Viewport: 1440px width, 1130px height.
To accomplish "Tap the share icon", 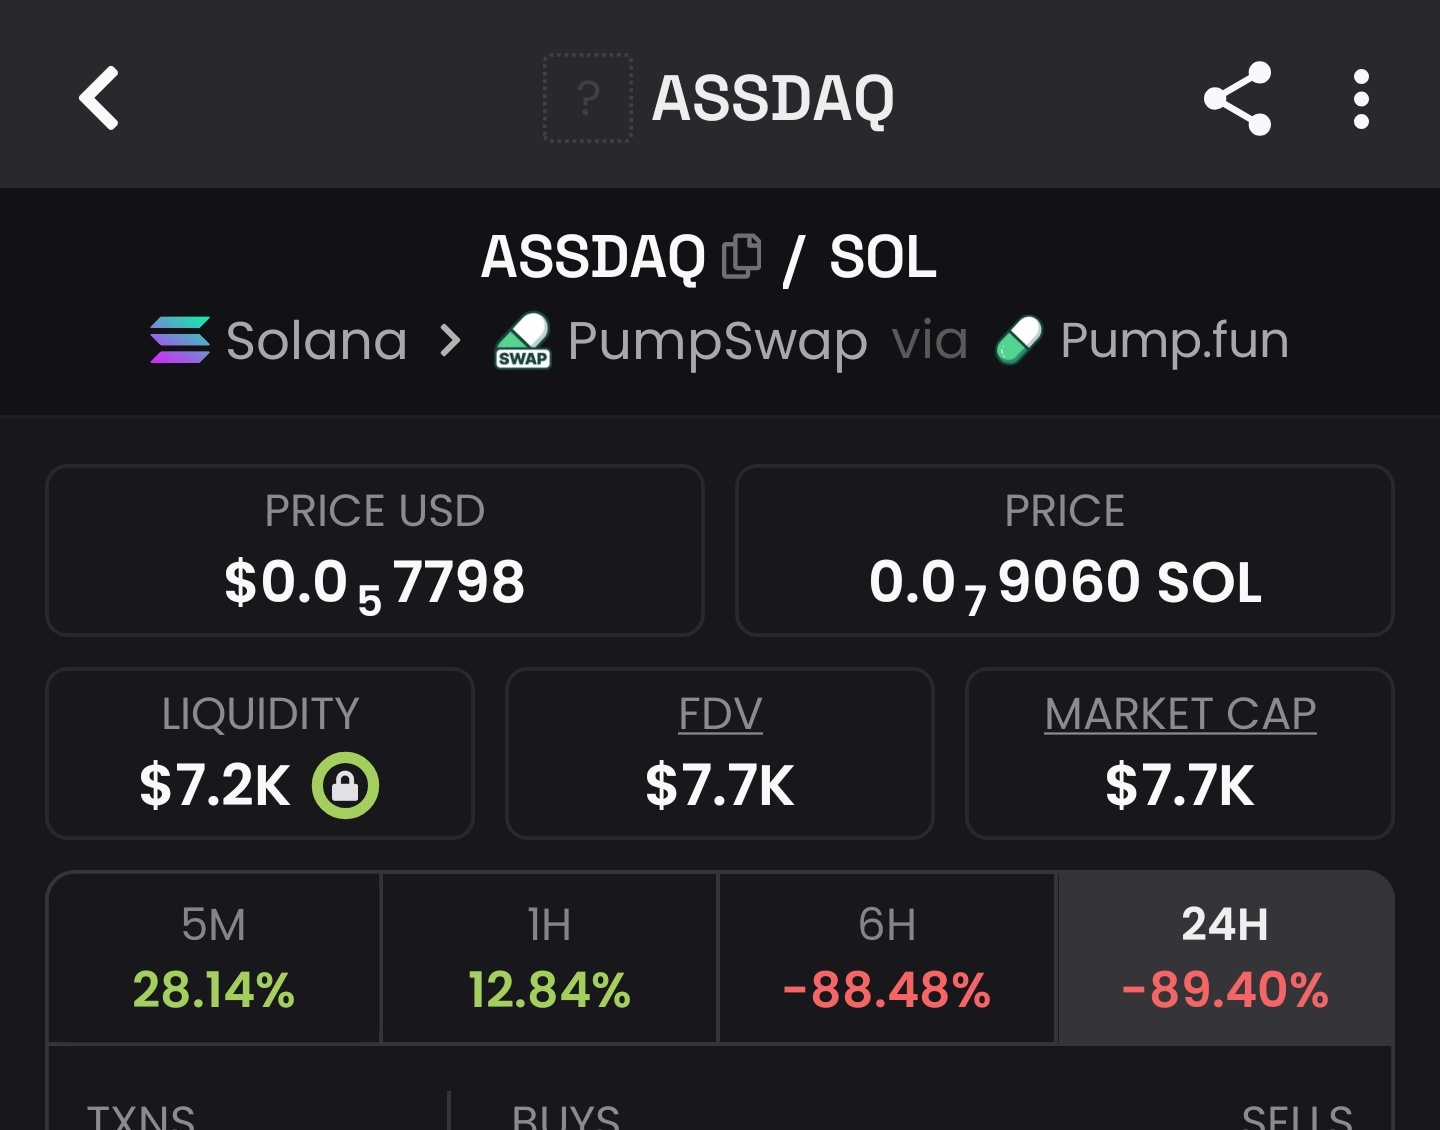I will (1237, 98).
